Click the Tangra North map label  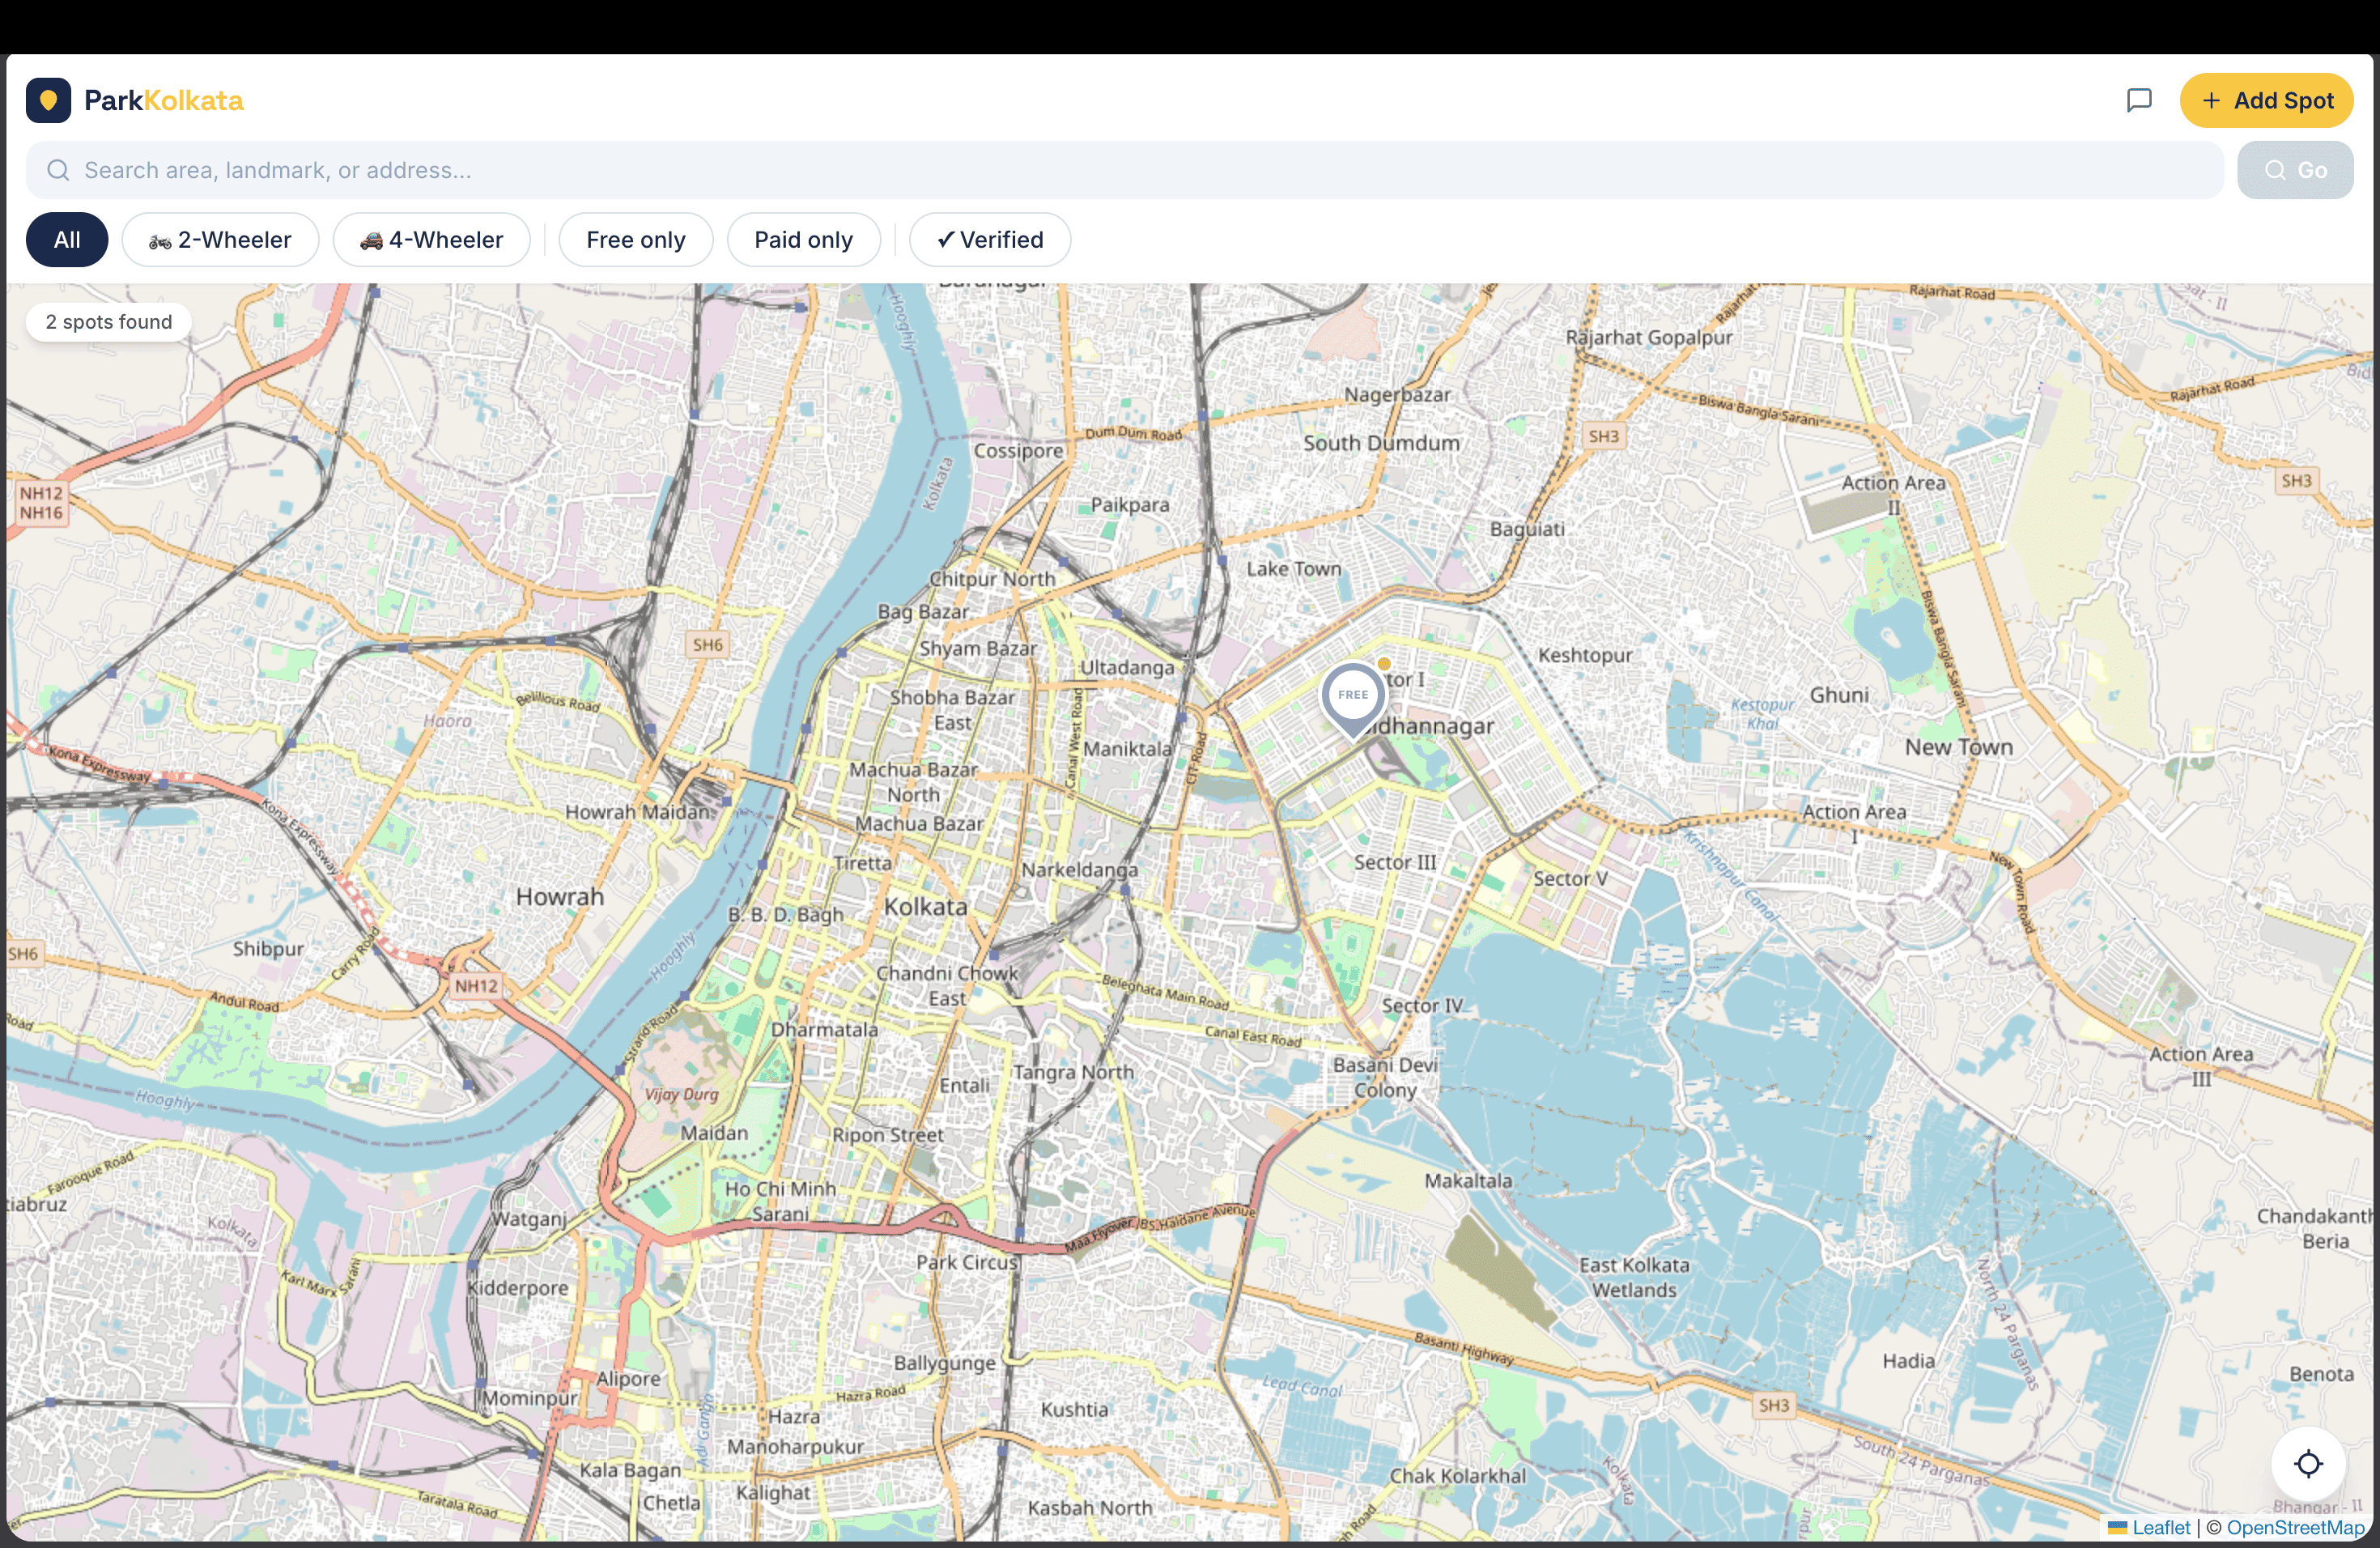point(1074,1073)
